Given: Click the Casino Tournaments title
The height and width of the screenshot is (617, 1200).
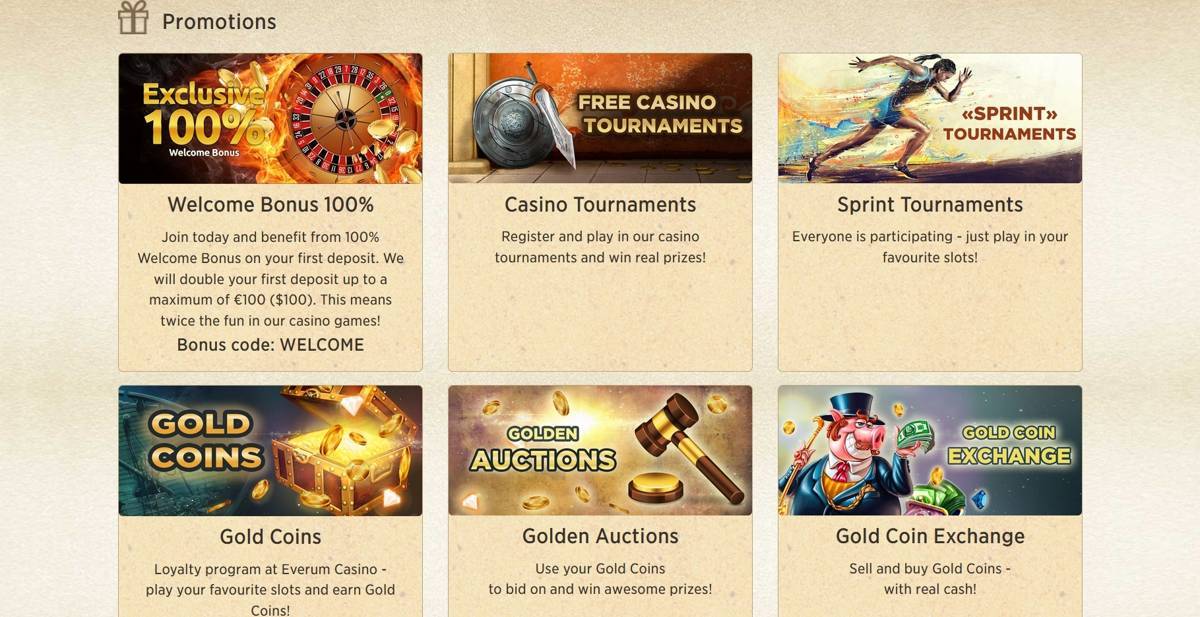Looking at the screenshot, I should click(x=600, y=205).
